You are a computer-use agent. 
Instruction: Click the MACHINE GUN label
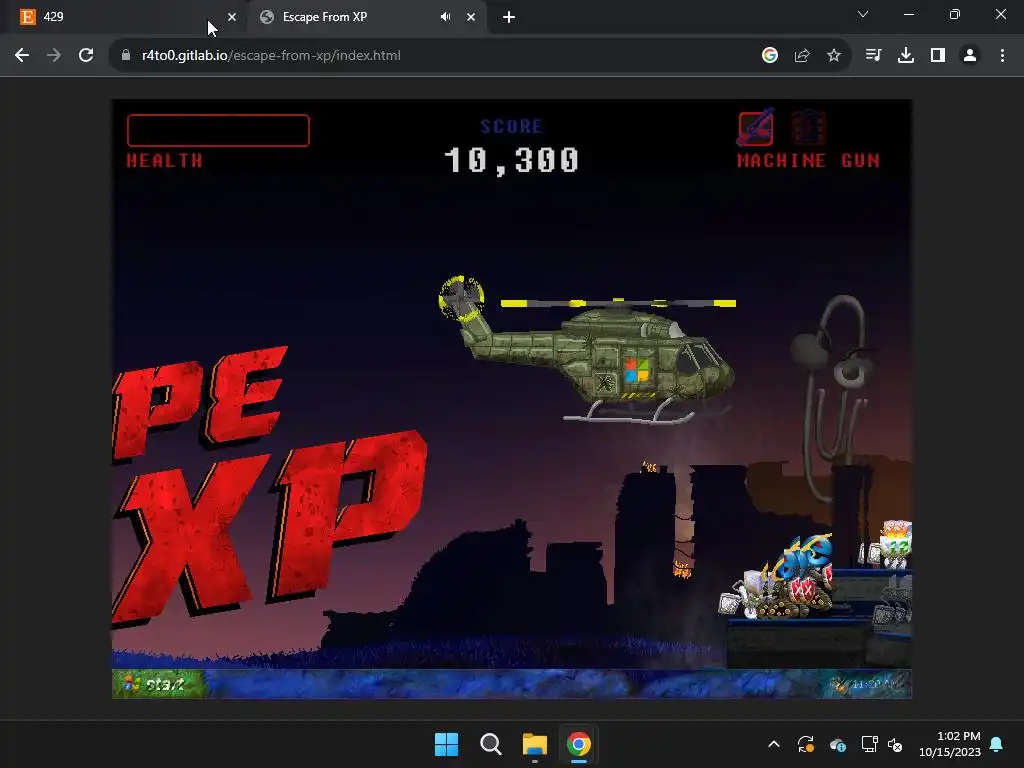tap(808, 161)
